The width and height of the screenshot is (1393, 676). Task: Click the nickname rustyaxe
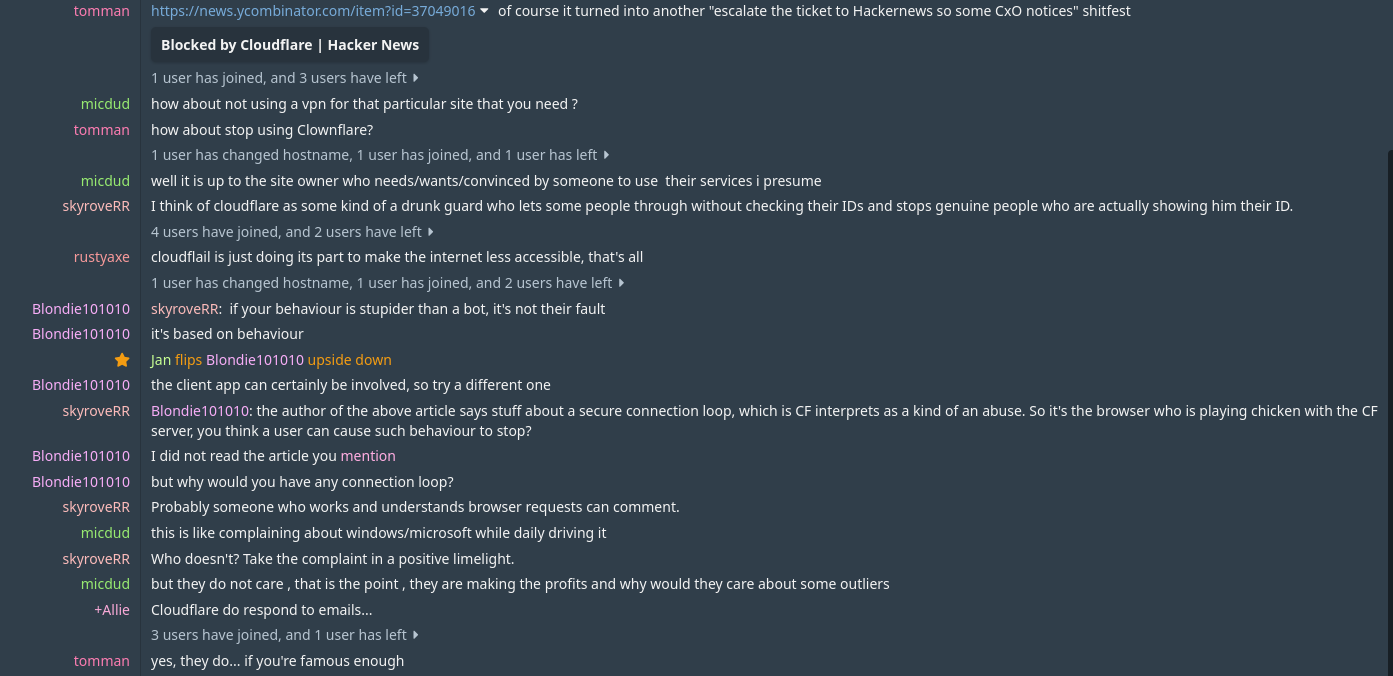pyautogui.click(x=101, y=256)
